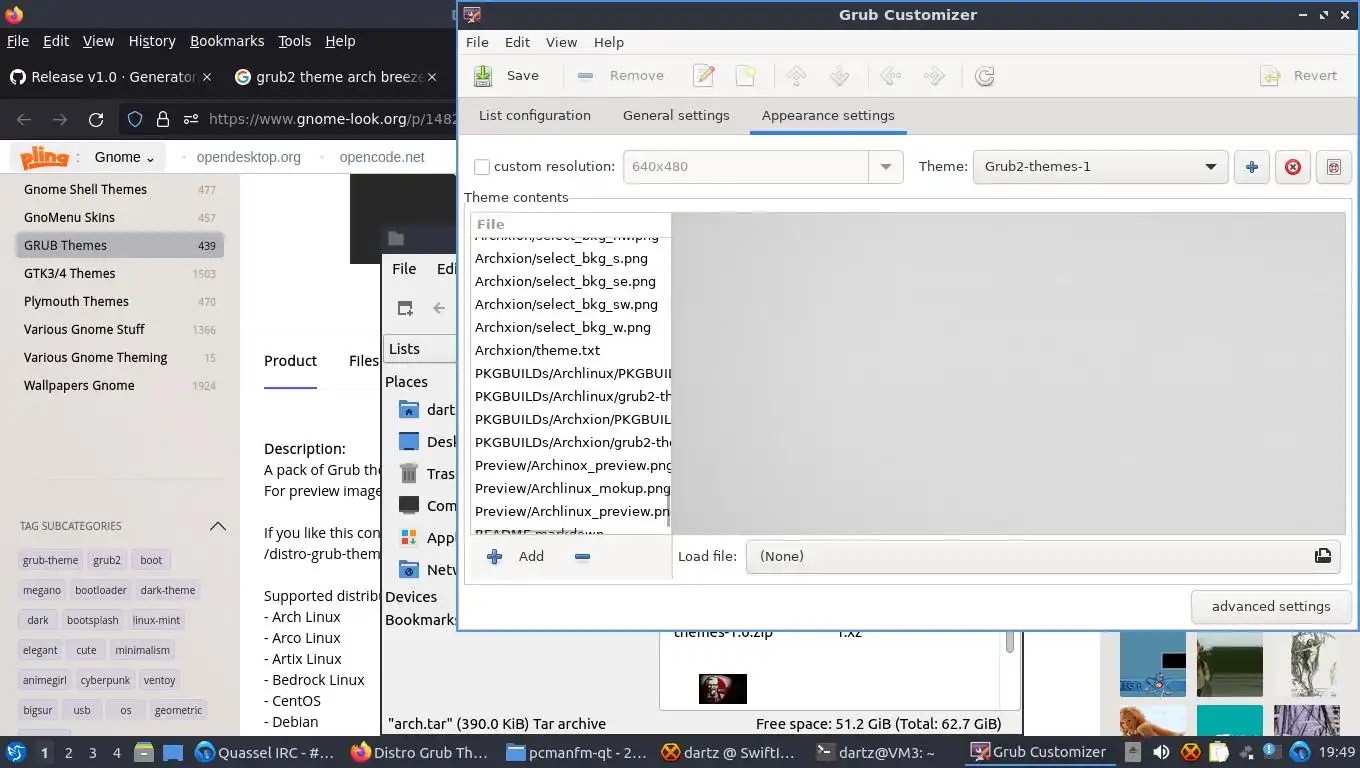Viewport: 1360px width, 768px height.
Task: Click the Load file (None) field
Action: pyautogui.click(x=1042, y=556)
